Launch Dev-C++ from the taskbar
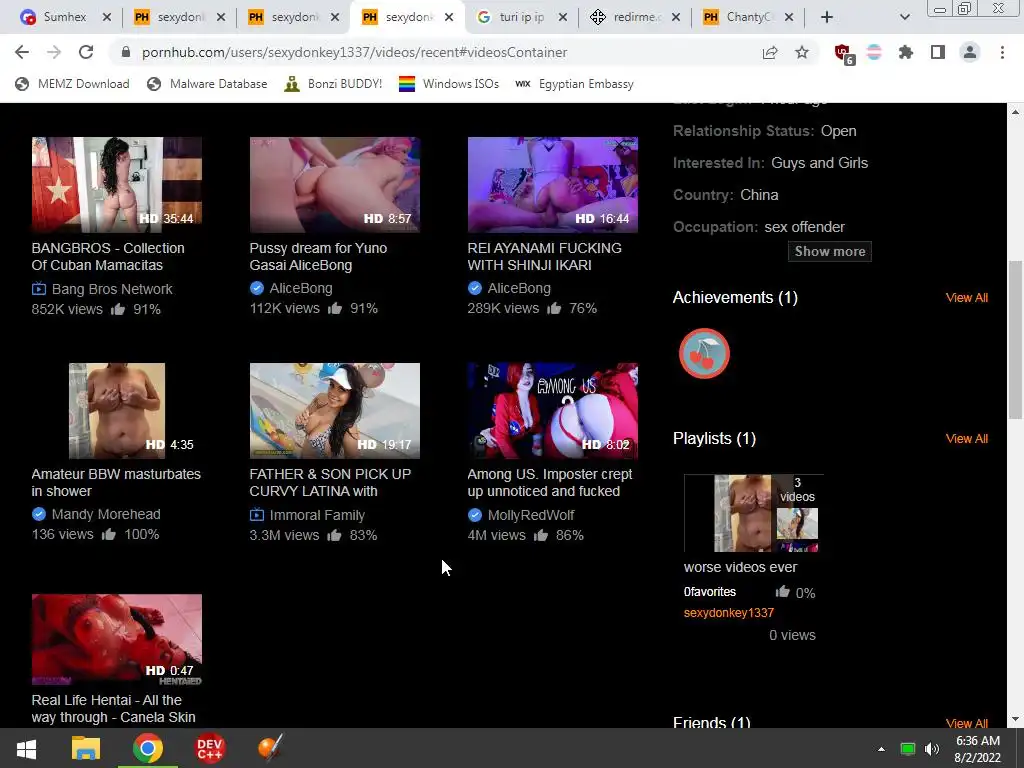 point(210,748)
